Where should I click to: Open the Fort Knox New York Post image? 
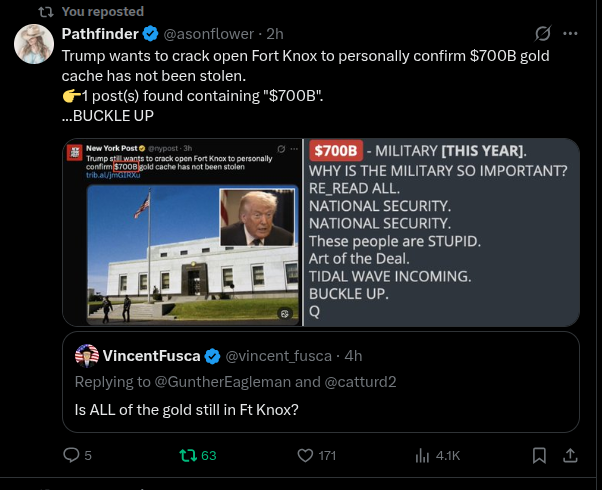(x=182, y=232)
